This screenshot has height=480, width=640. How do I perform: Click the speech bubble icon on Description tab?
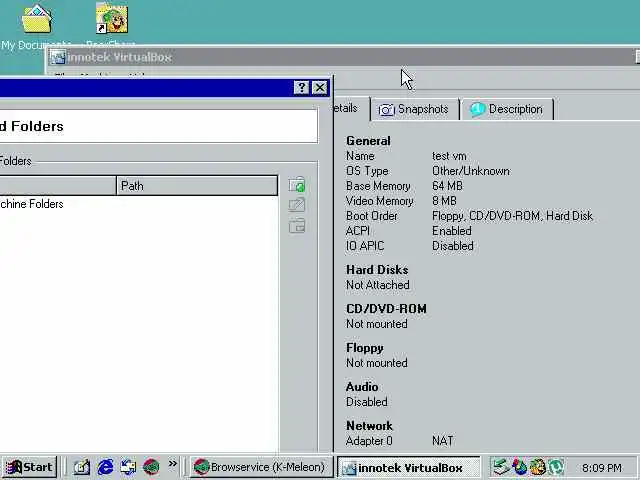tap(478, 109)
